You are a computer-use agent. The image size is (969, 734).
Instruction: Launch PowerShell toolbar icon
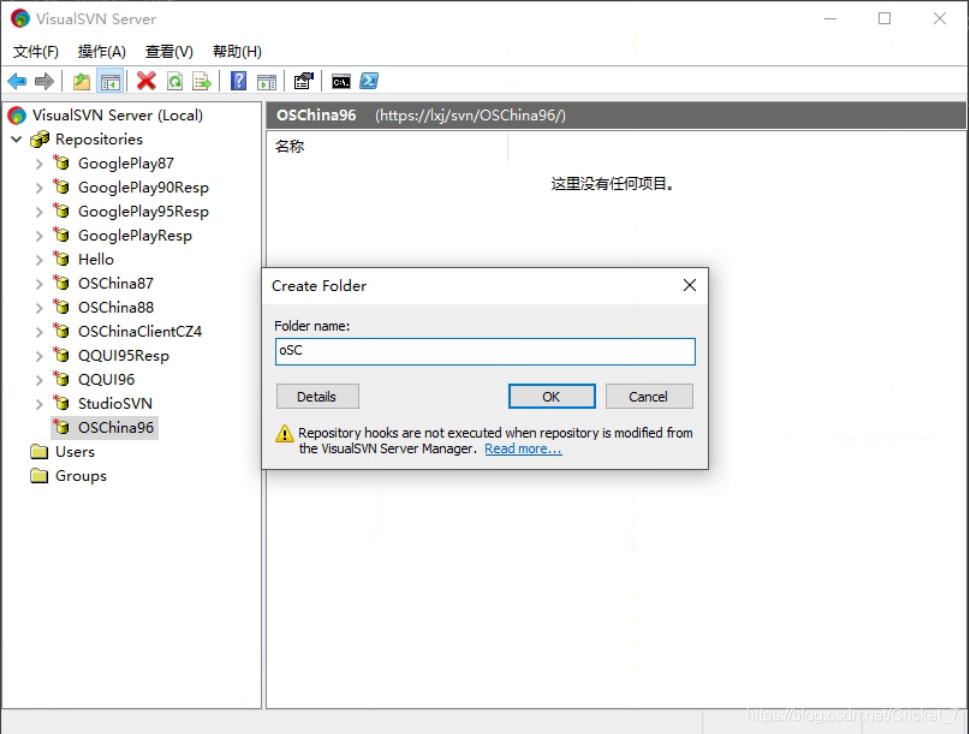click(x=369, y=81)
